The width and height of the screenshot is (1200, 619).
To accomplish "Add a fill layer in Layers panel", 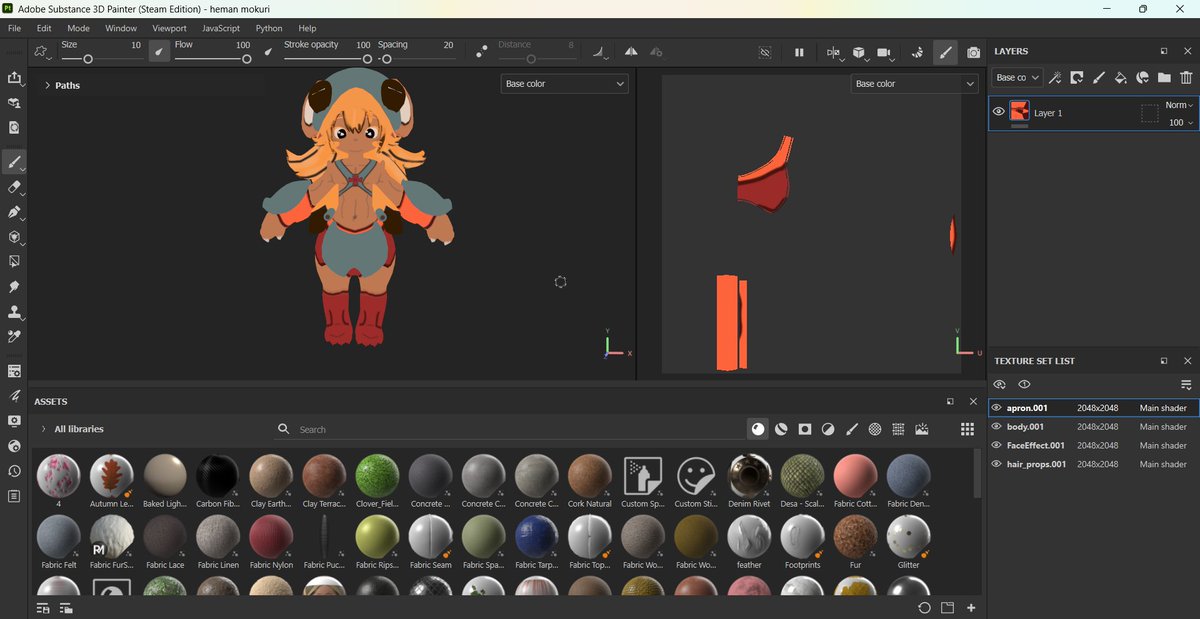I will pos(1121,77).
